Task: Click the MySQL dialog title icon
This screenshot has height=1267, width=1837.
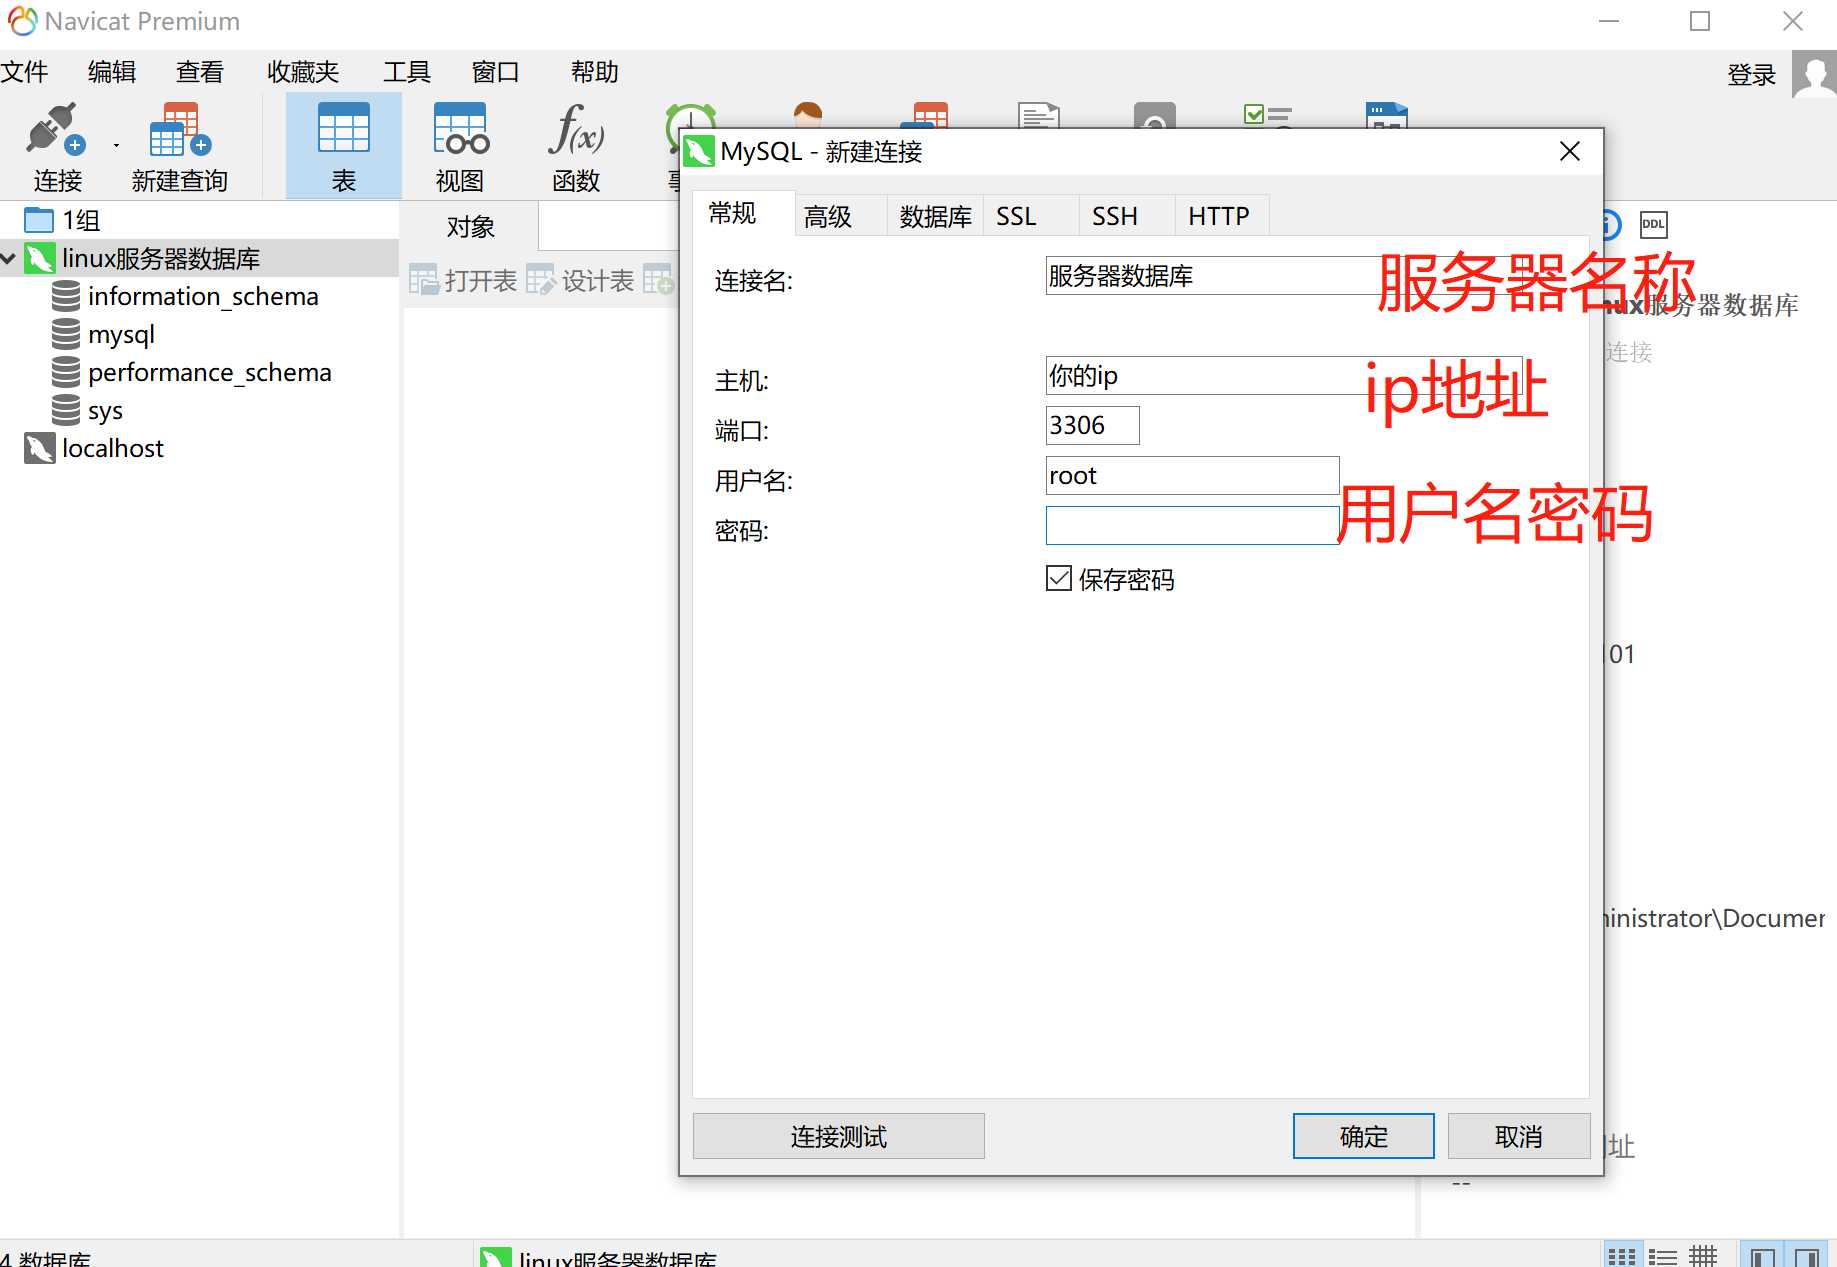Action: point(699,152)
